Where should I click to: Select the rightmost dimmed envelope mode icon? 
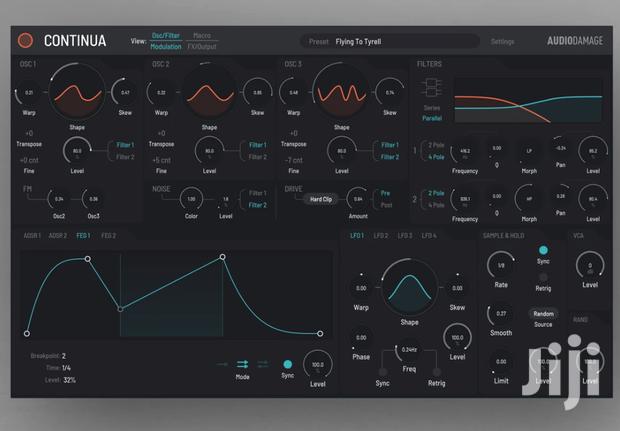(x=263, y=364)
